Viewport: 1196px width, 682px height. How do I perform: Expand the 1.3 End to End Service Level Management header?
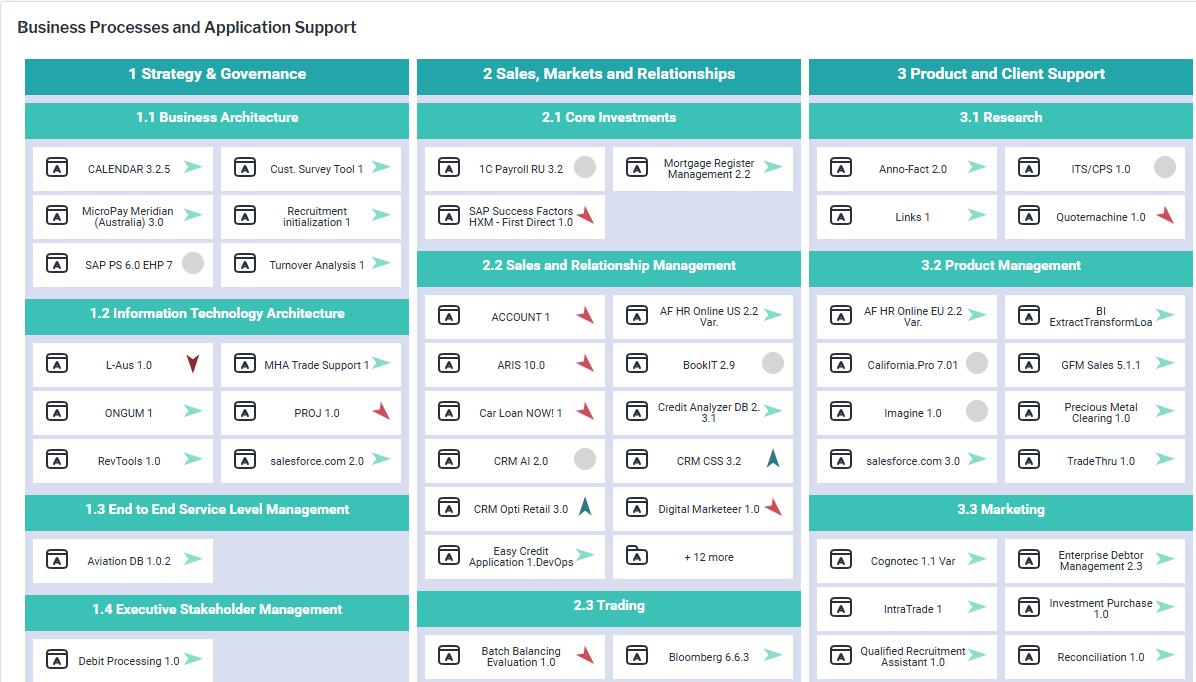click(217, 512)
